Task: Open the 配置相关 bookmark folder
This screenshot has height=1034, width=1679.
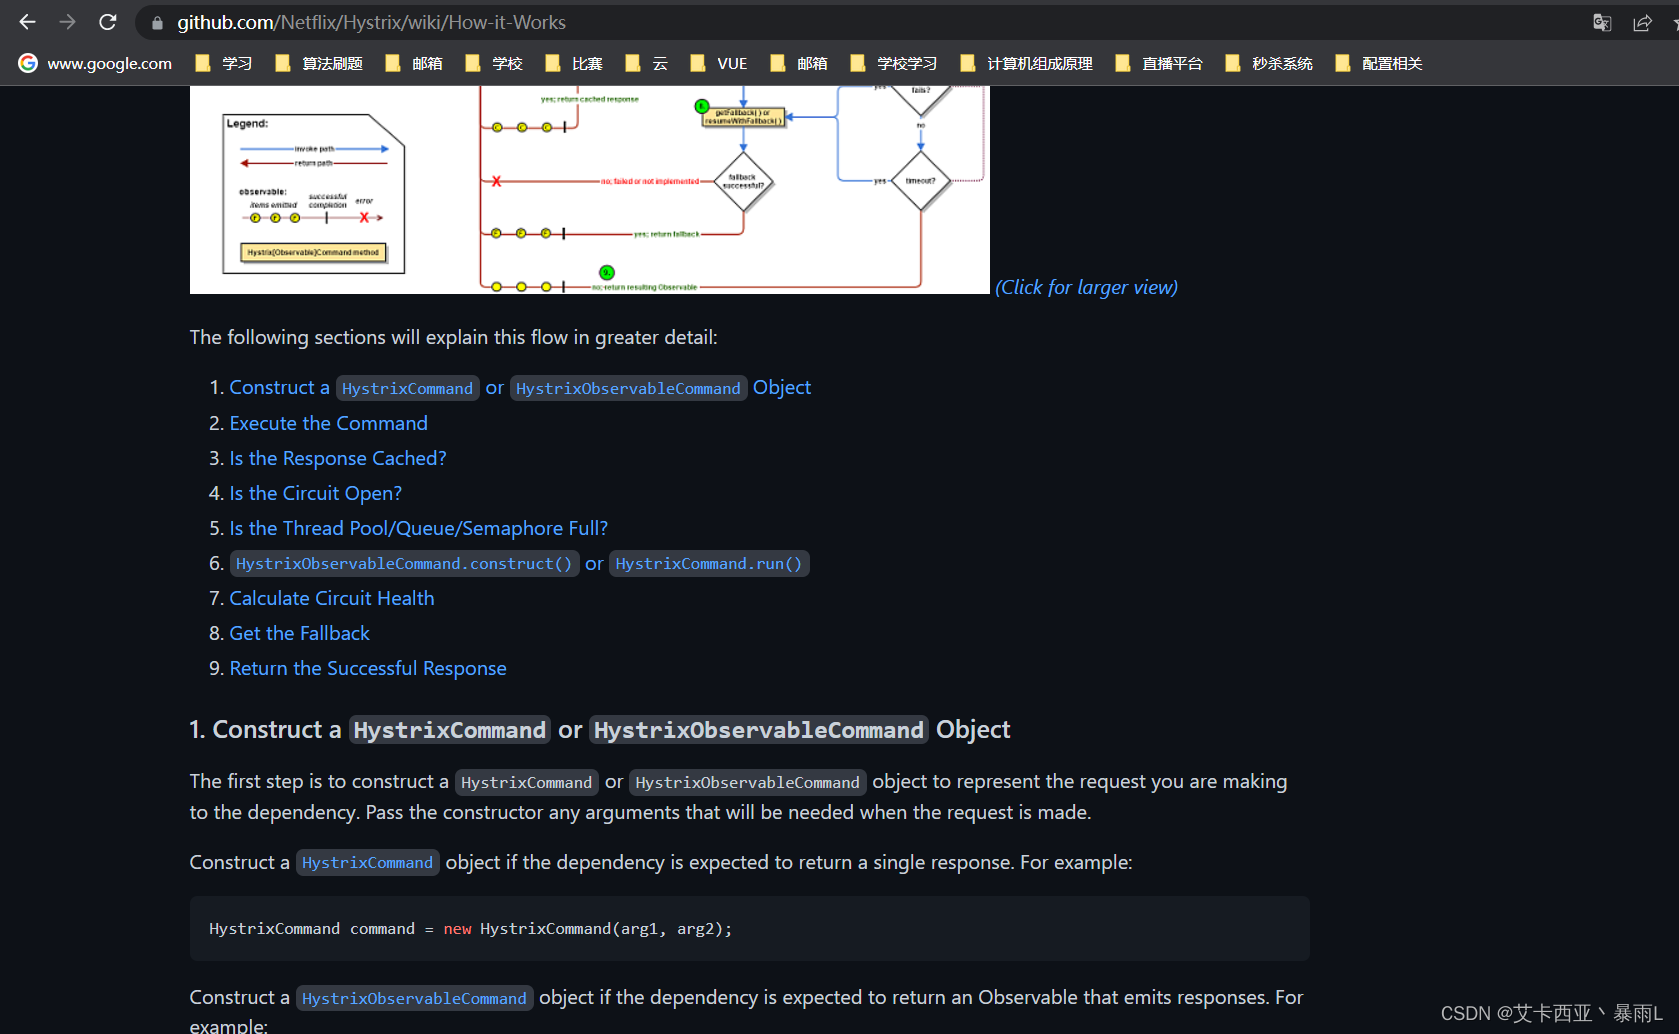Action: click(x=1379, y=63)
